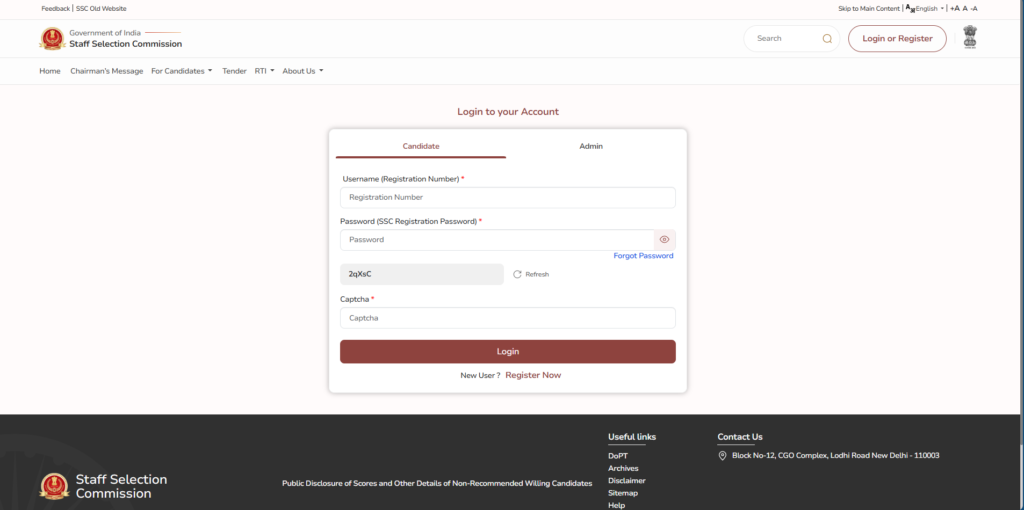1024x510 pixels.
Task: Focus the Registration Number input field
Action: (507, 197)
